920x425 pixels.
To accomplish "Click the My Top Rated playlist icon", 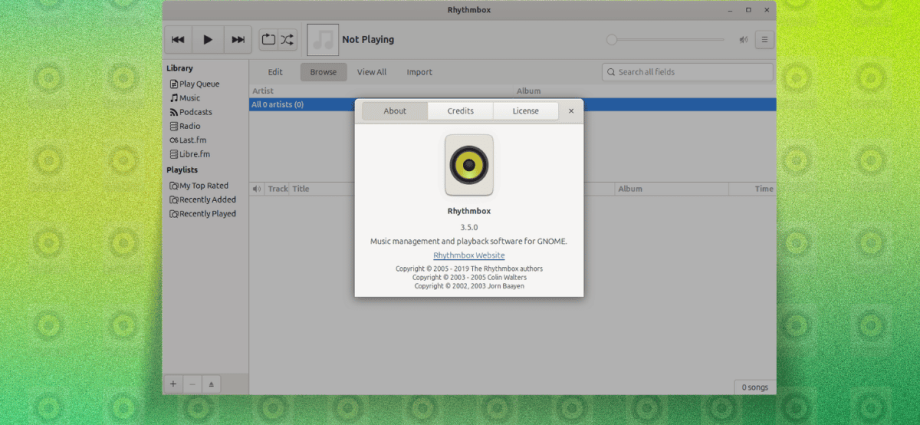I will pyautogui.click(x=174, y=185).
